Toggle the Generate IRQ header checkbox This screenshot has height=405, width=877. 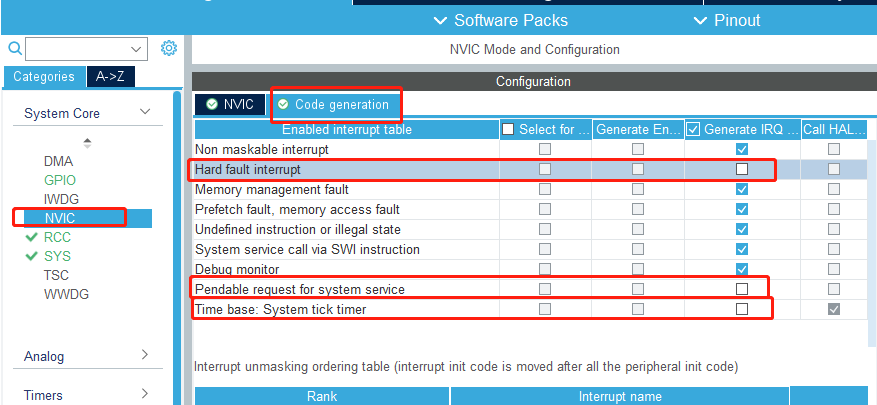(x=693, y=129)
